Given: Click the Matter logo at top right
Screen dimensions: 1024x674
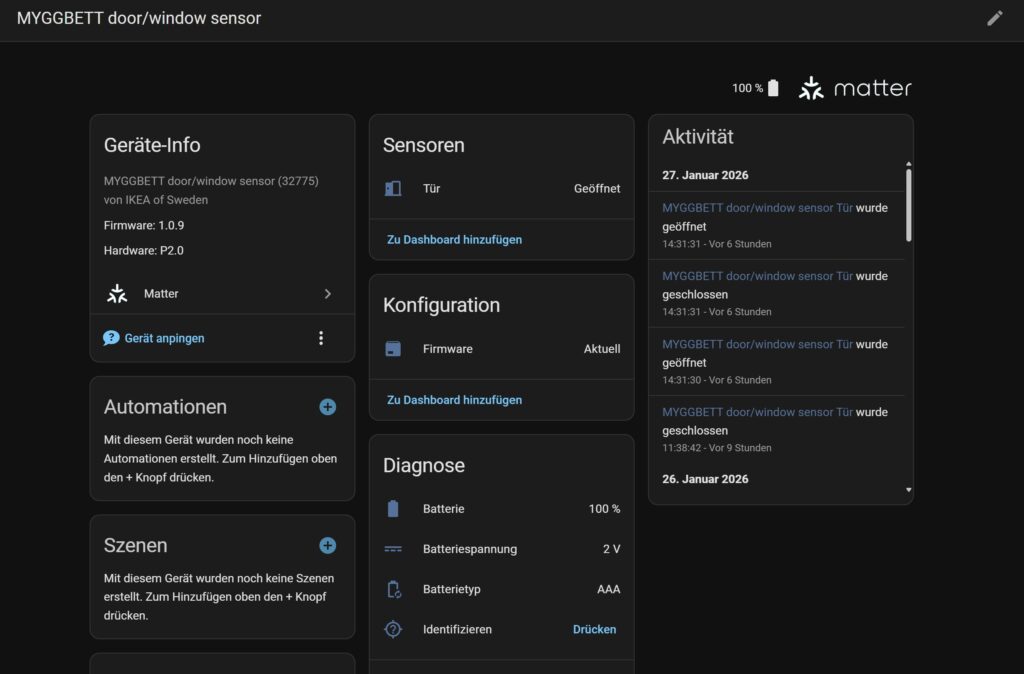Looking at the screenshot, I should (x=855, y=88).
